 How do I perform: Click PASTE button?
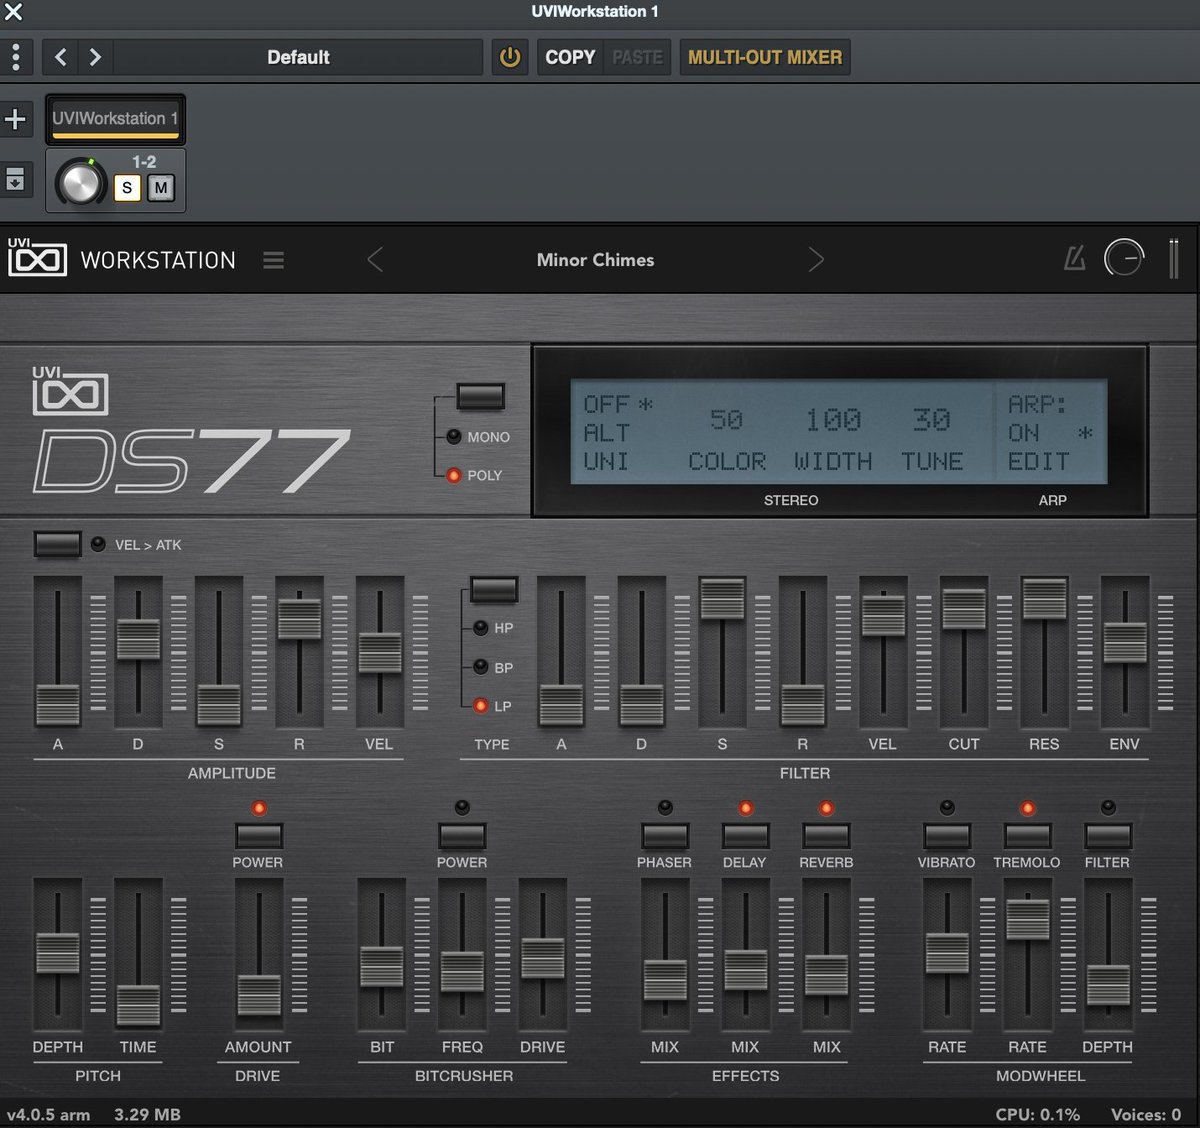(637, 57)
